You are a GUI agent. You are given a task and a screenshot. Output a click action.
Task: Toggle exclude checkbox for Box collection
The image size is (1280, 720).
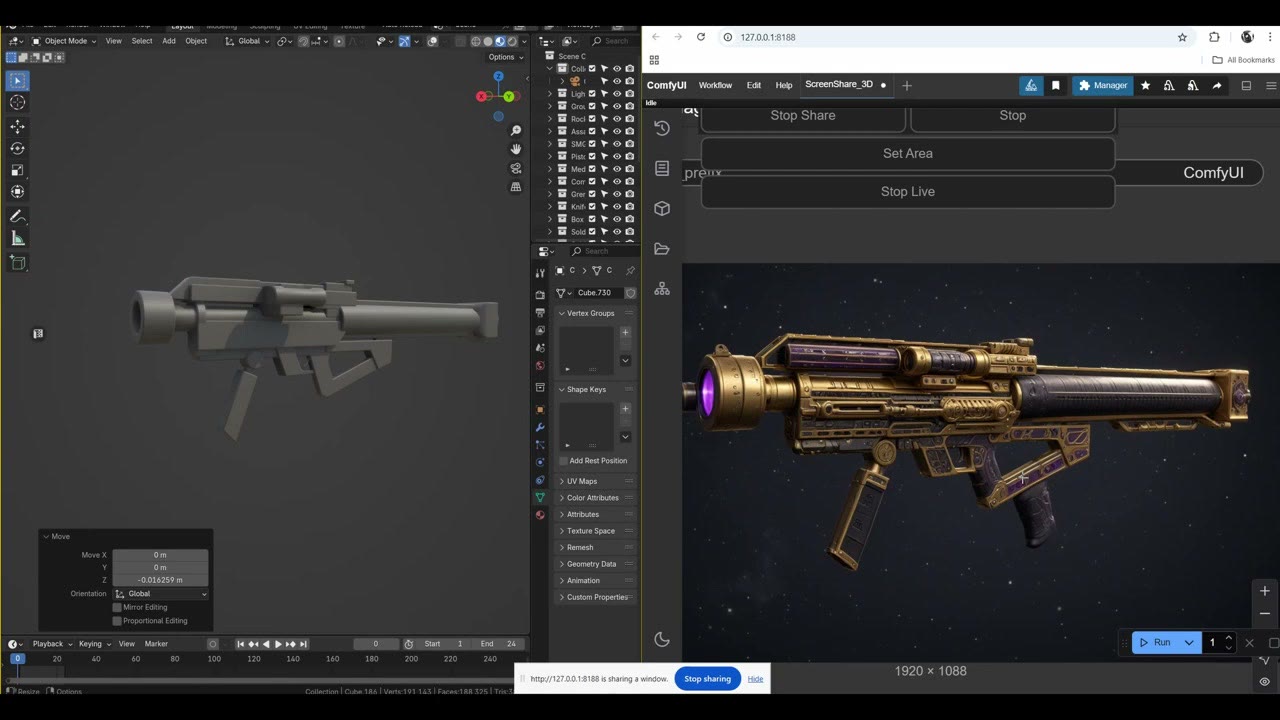(x=592, y=219)
